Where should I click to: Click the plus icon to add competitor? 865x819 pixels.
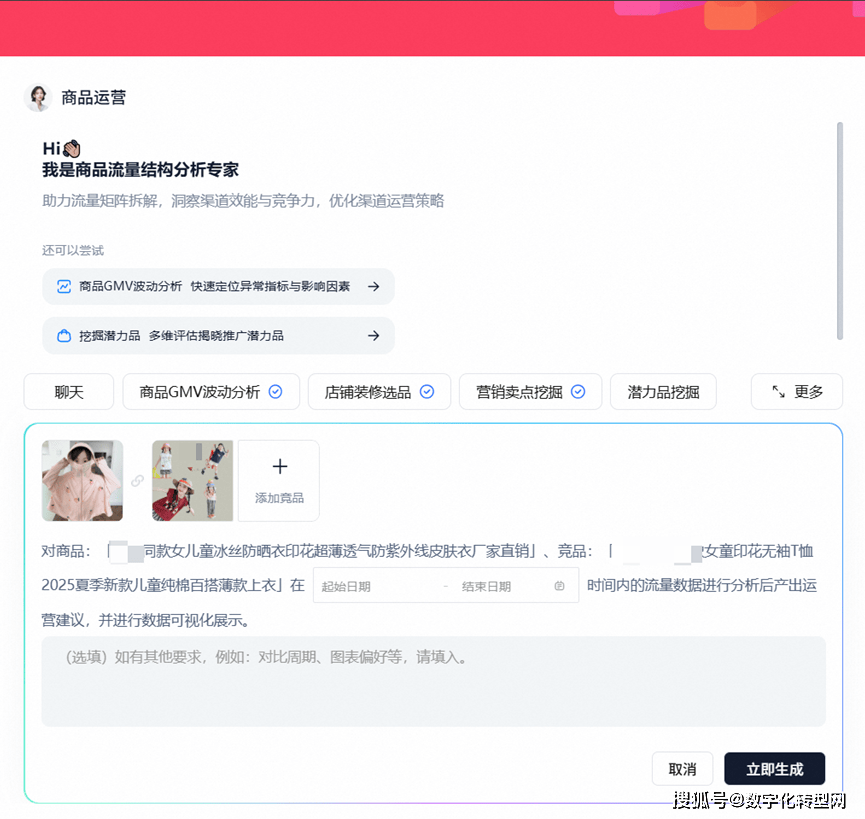279,467
